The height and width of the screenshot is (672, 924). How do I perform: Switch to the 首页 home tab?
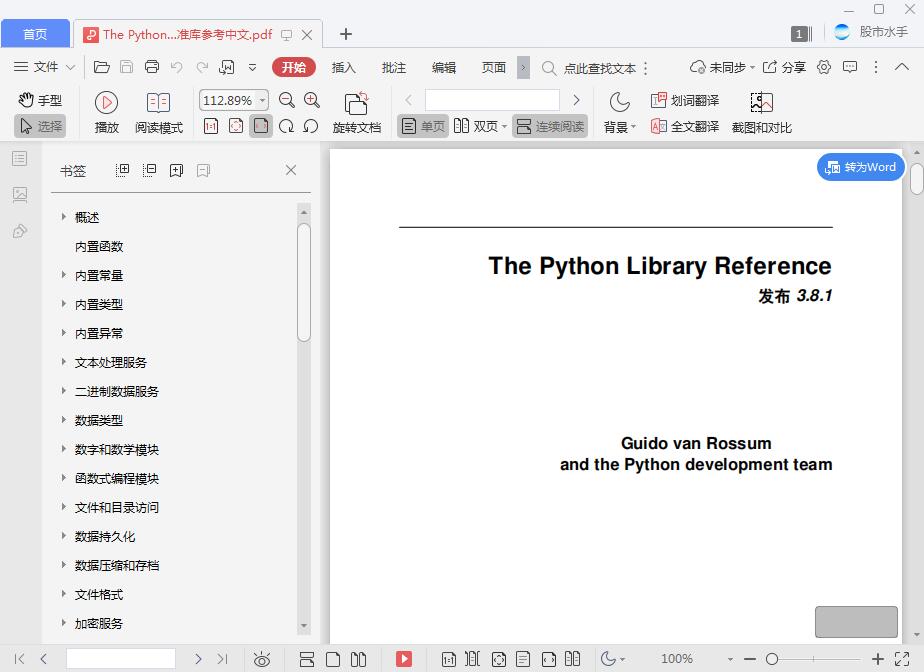tap(35, 33)
